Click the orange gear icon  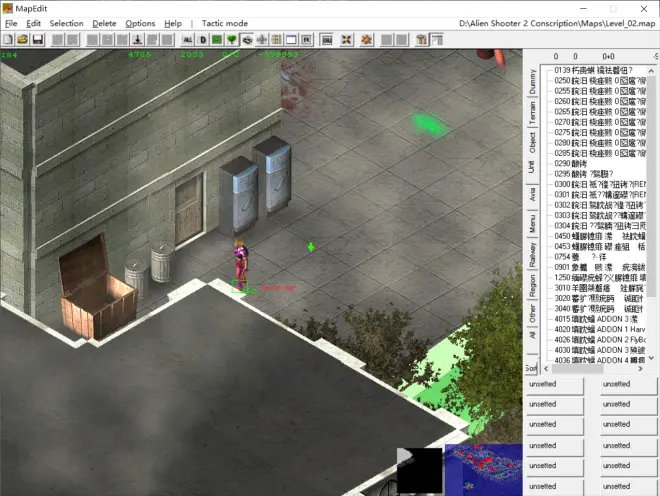(x=366, y=40)
